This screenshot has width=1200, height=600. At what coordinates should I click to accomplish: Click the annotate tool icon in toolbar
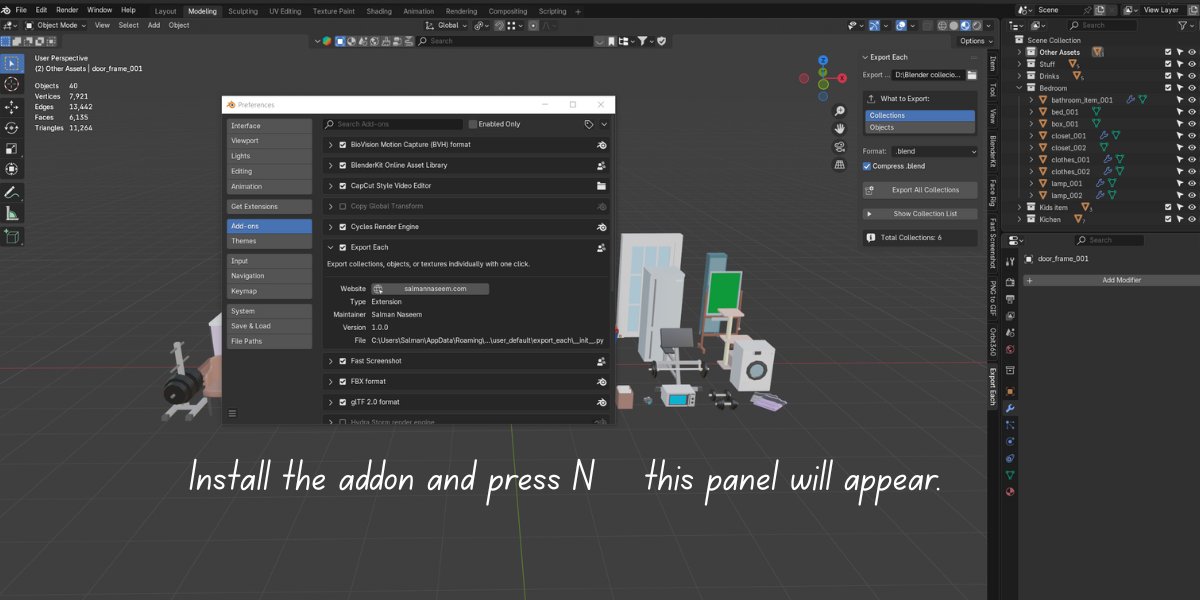click(12, 195)
